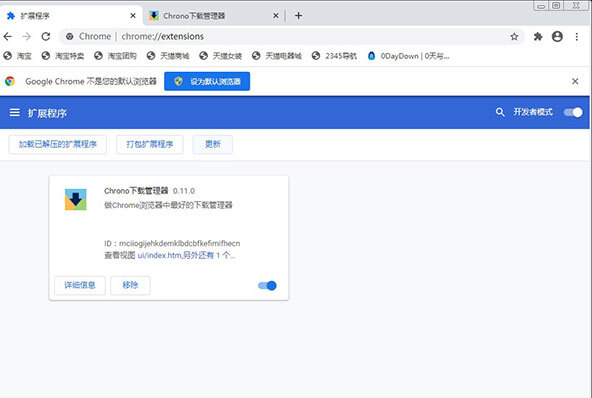Screen dimensions: 592x398
Task: Switch to the 扩展程序 tab
Action: [x=71, y=15]
